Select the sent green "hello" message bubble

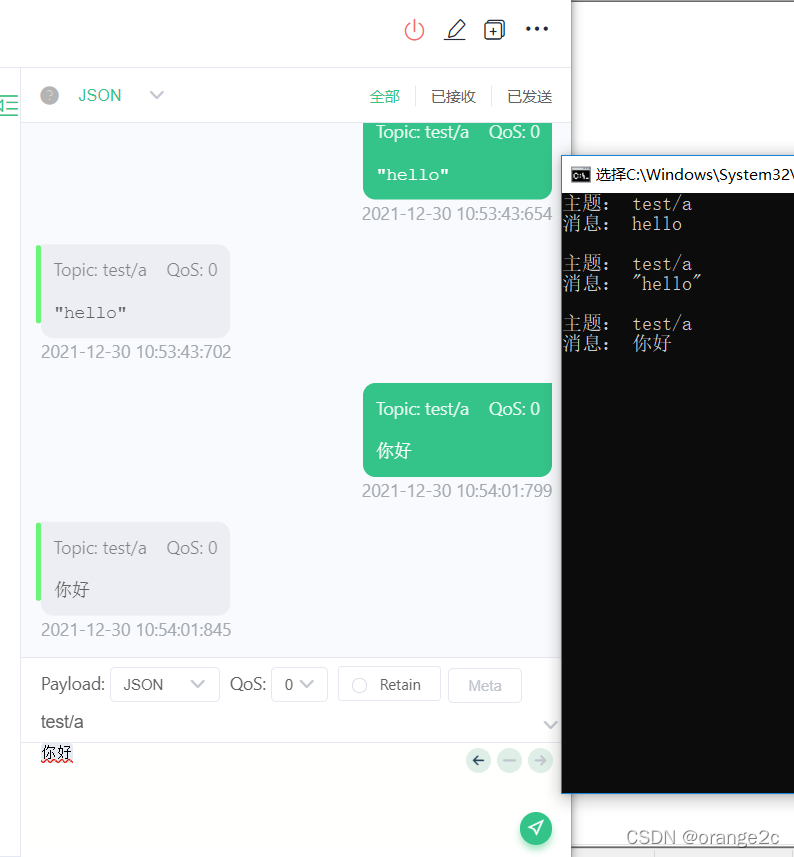pos(457,161)
